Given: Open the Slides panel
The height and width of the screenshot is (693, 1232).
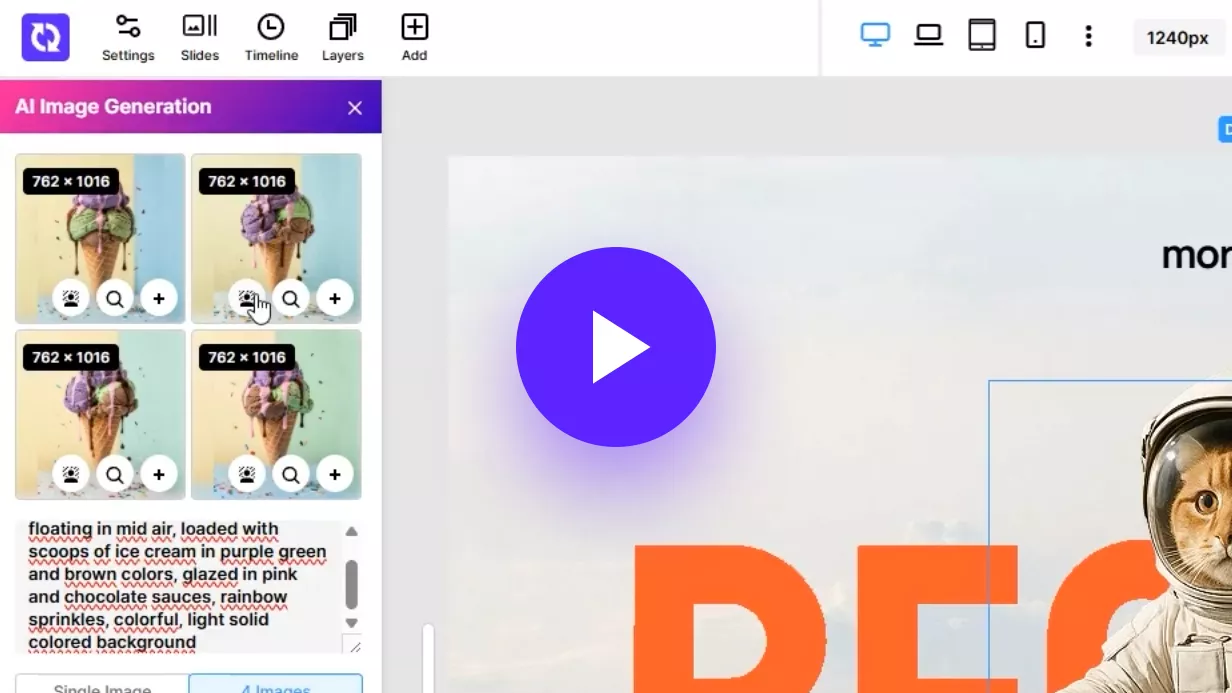Looking at the screenshot, I should pyautogui.click(x=200, y=38).
